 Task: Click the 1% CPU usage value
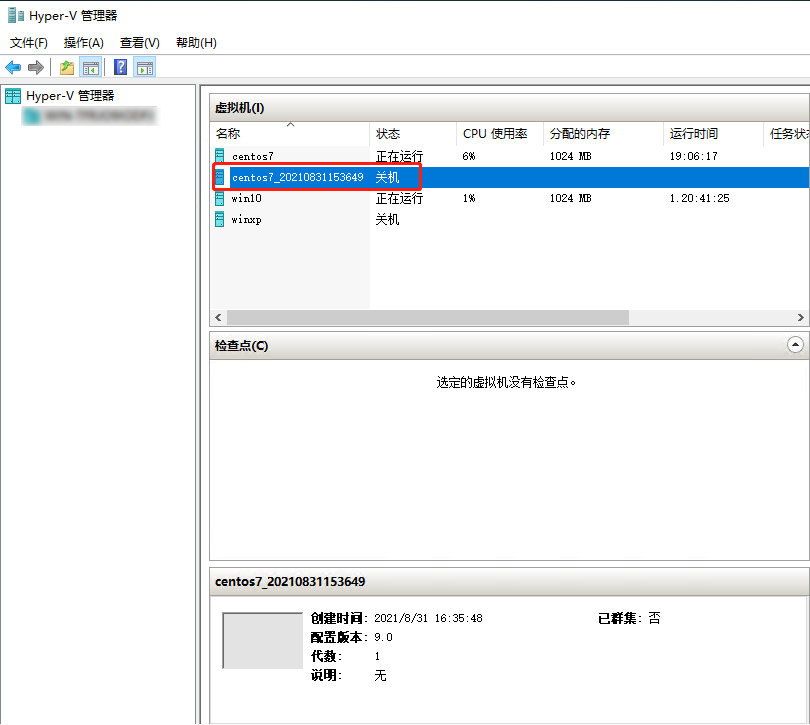pyautogui.click(x=469, y=198)
